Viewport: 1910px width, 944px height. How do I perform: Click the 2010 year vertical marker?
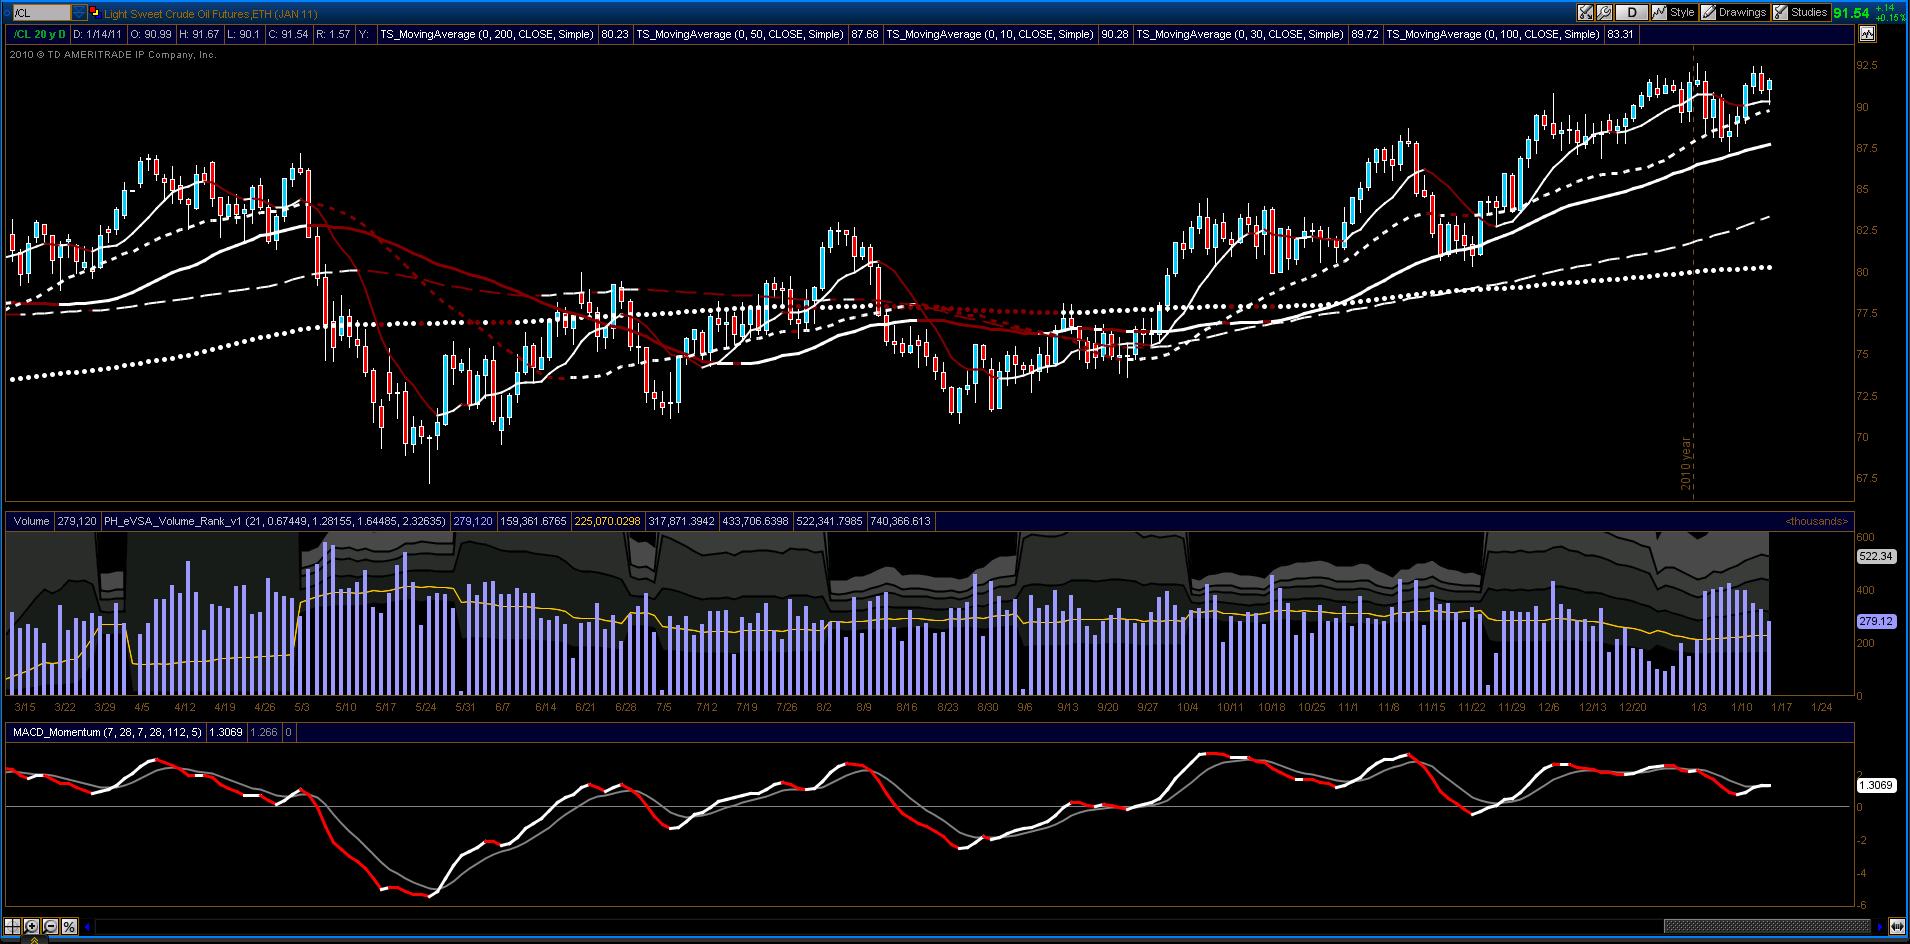click(1686, 463)
